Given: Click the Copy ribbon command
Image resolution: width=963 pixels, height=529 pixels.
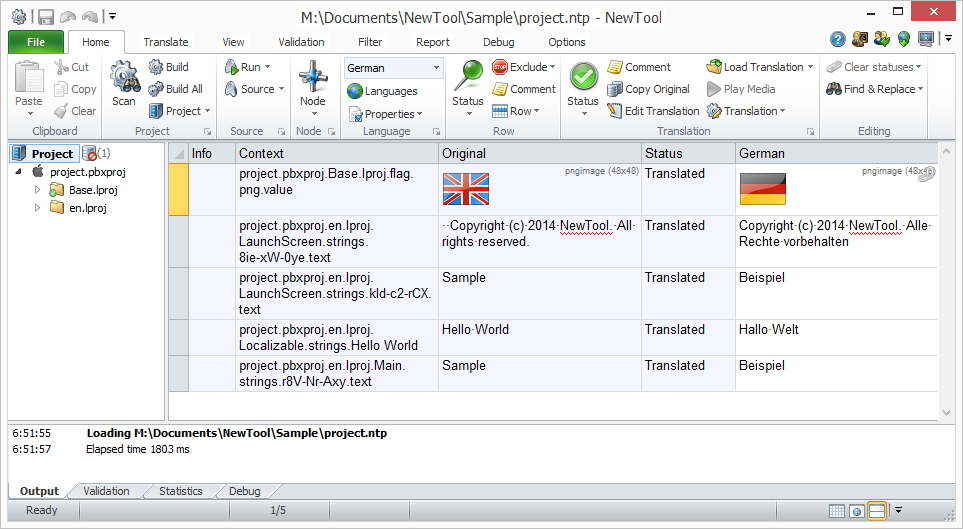Looking at the screenshot, I should [x=76, y=89].
